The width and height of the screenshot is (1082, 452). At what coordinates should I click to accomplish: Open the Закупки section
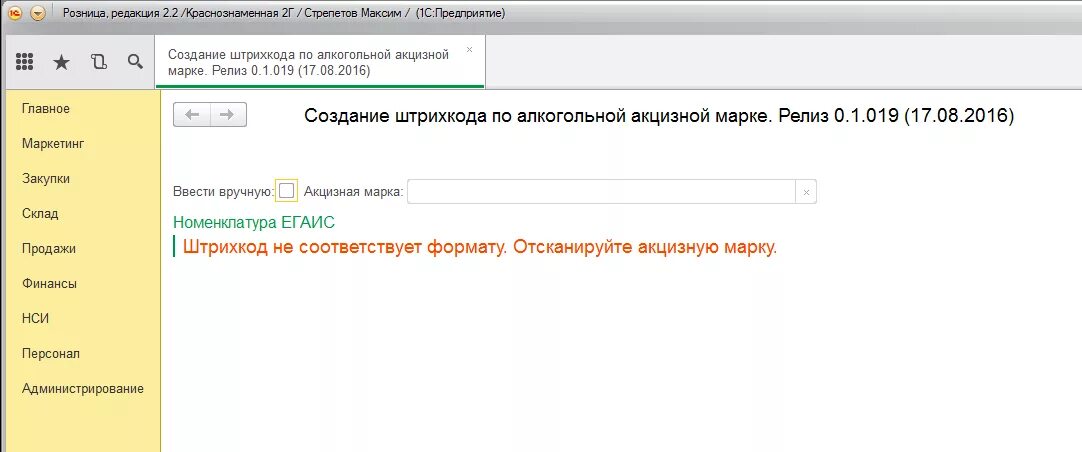click(x=46, y=179)
